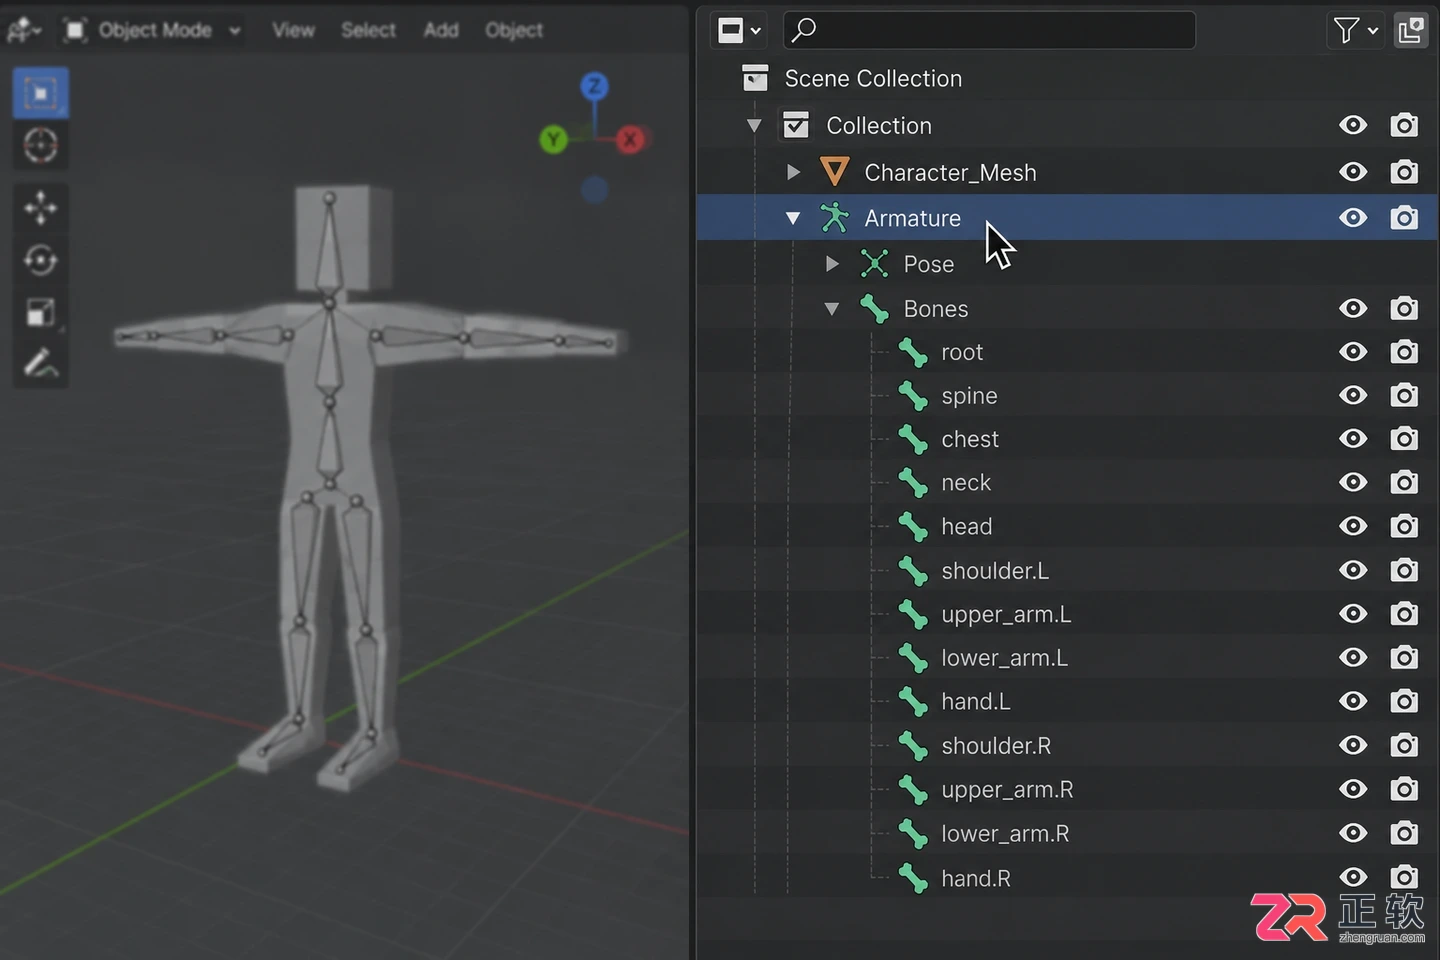Viewport: 1440px width, 960px height.
Task: Select the lower_arm.L bone row
Action: point(1067,658)
